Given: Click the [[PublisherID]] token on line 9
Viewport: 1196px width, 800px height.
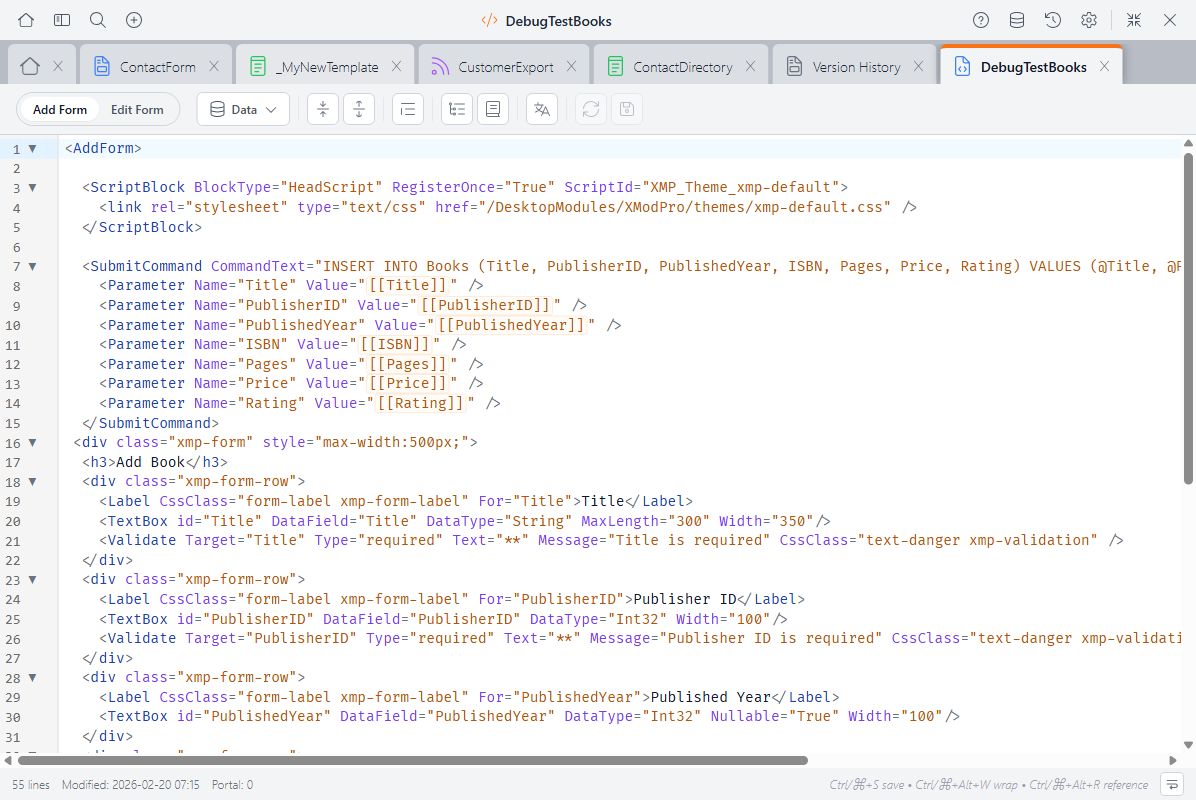Looking at the screenshot, I should [x=485, y=305].
